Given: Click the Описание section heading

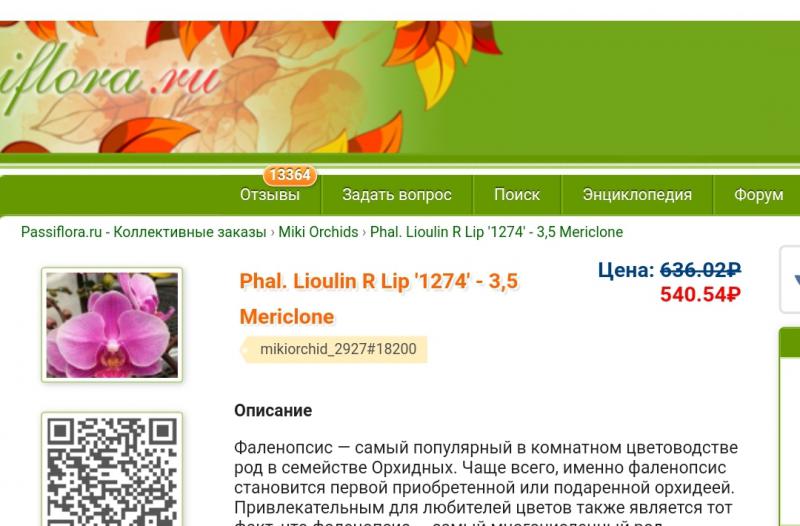Looking at the screenshot, I should tap(273, 410).
